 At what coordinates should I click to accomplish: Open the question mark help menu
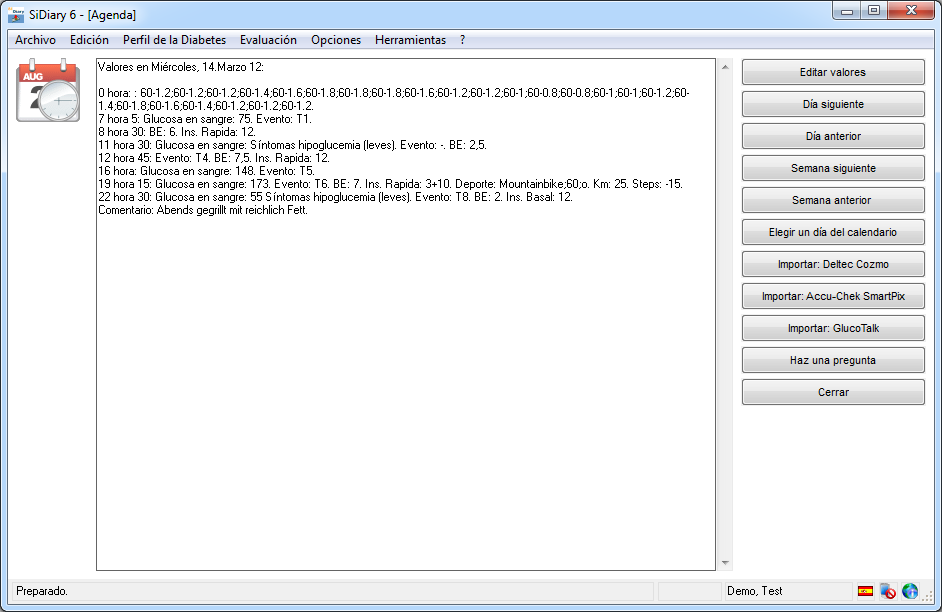(462, 40)
